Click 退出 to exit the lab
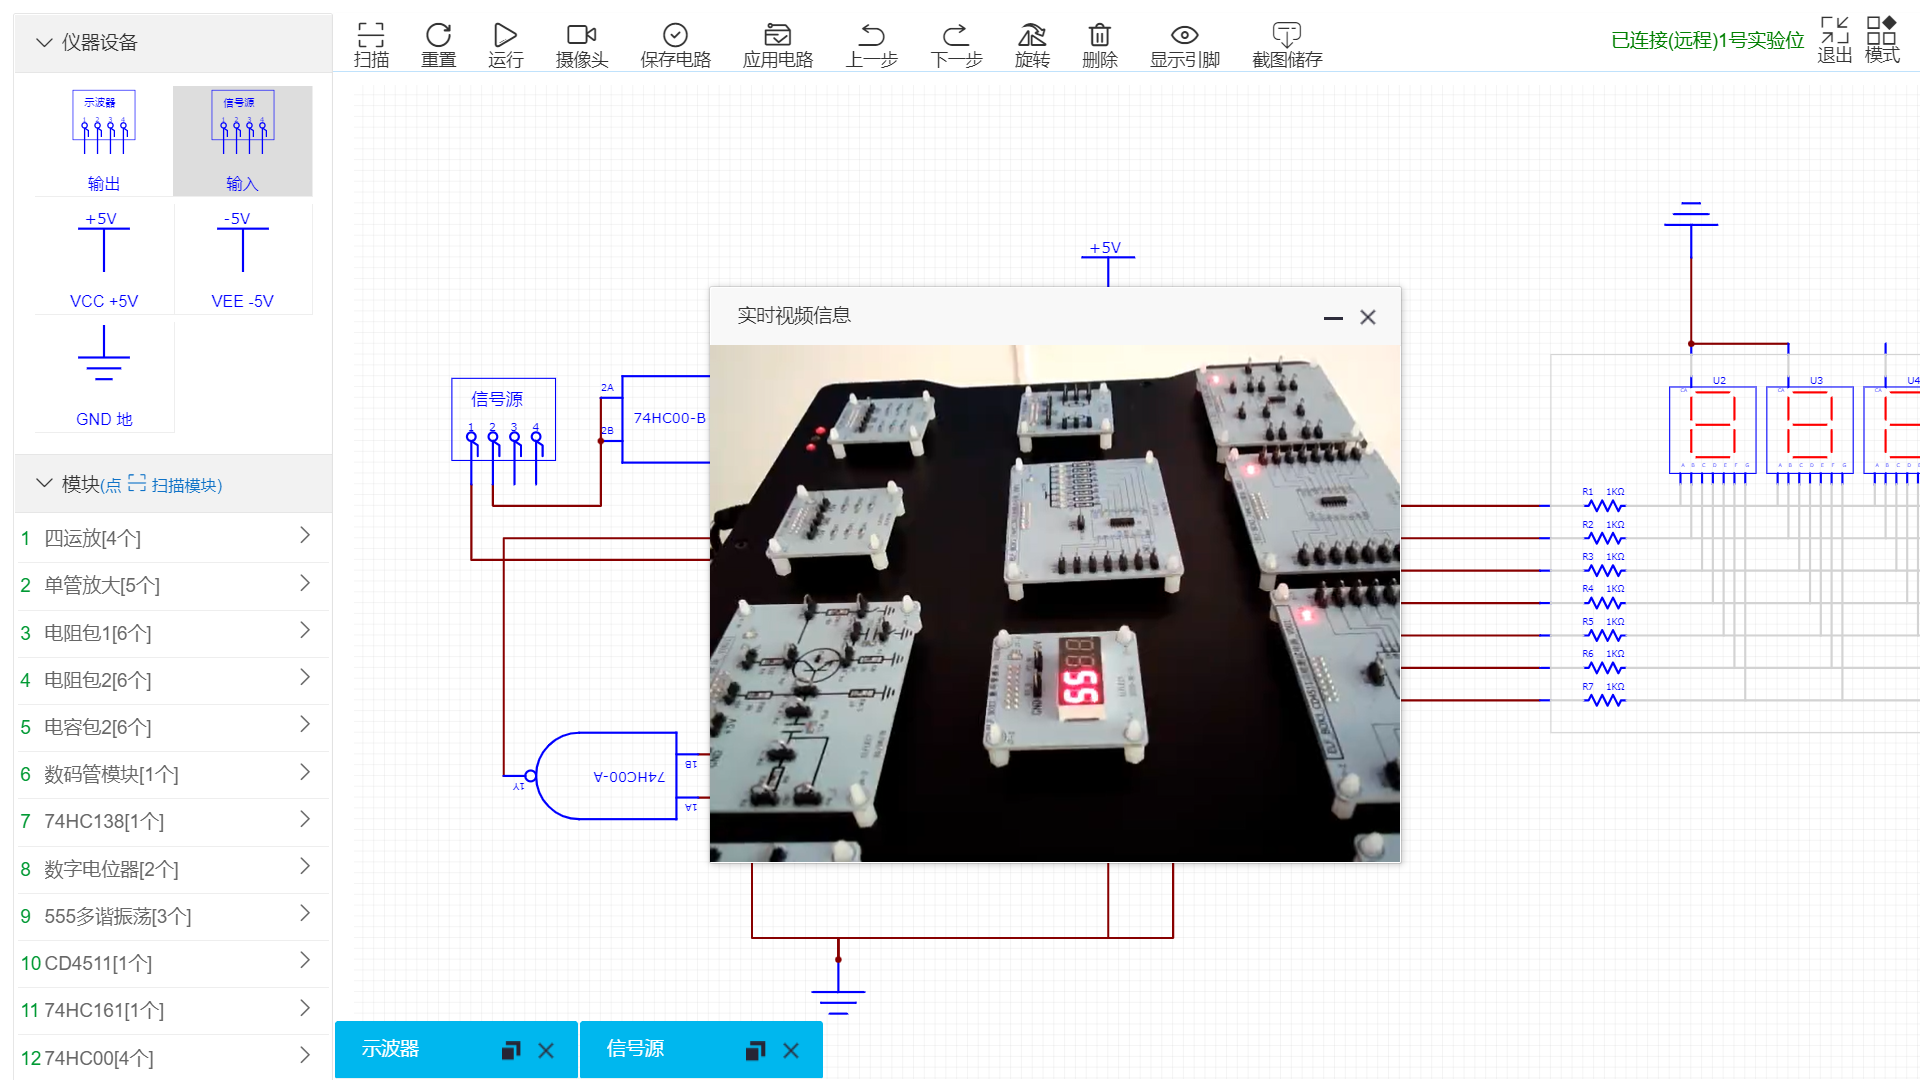This screenshot has width=1920, height=1080. pos(1834,40)
